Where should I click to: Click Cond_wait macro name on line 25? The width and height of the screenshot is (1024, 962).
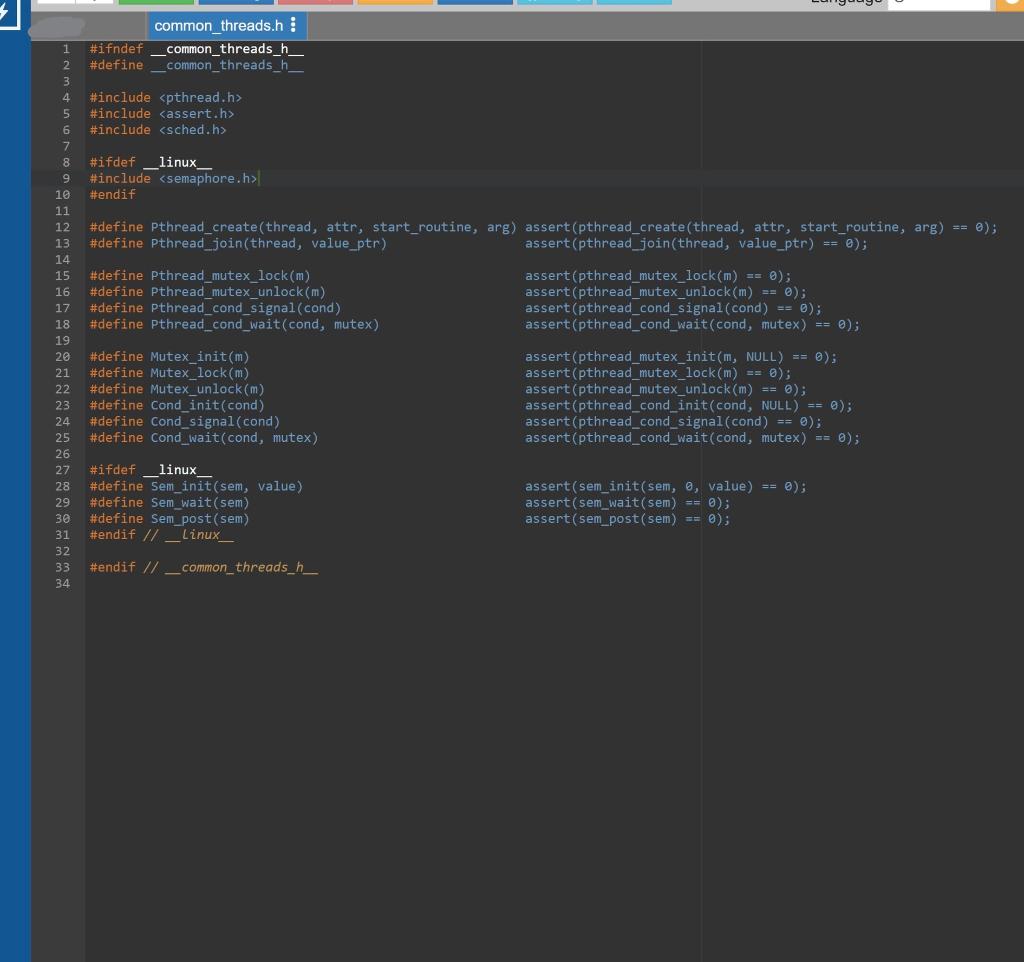click(x=184, y=438)
